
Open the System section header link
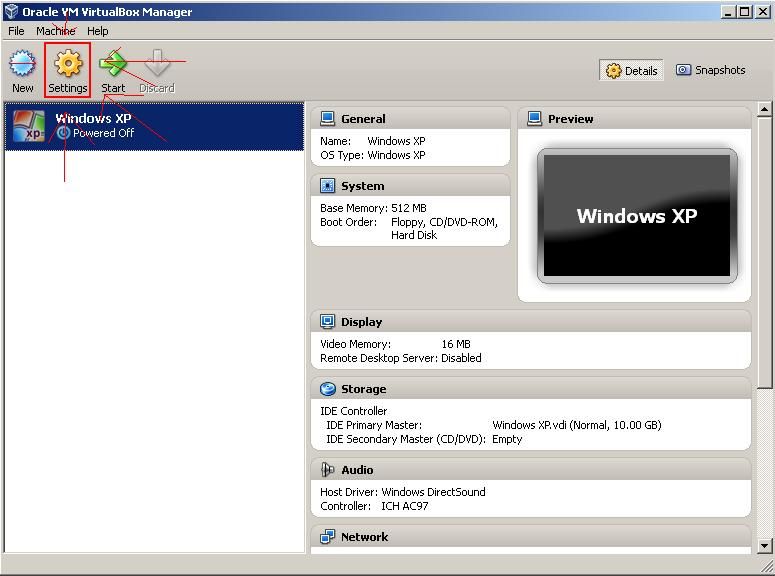tap(362, 186)
